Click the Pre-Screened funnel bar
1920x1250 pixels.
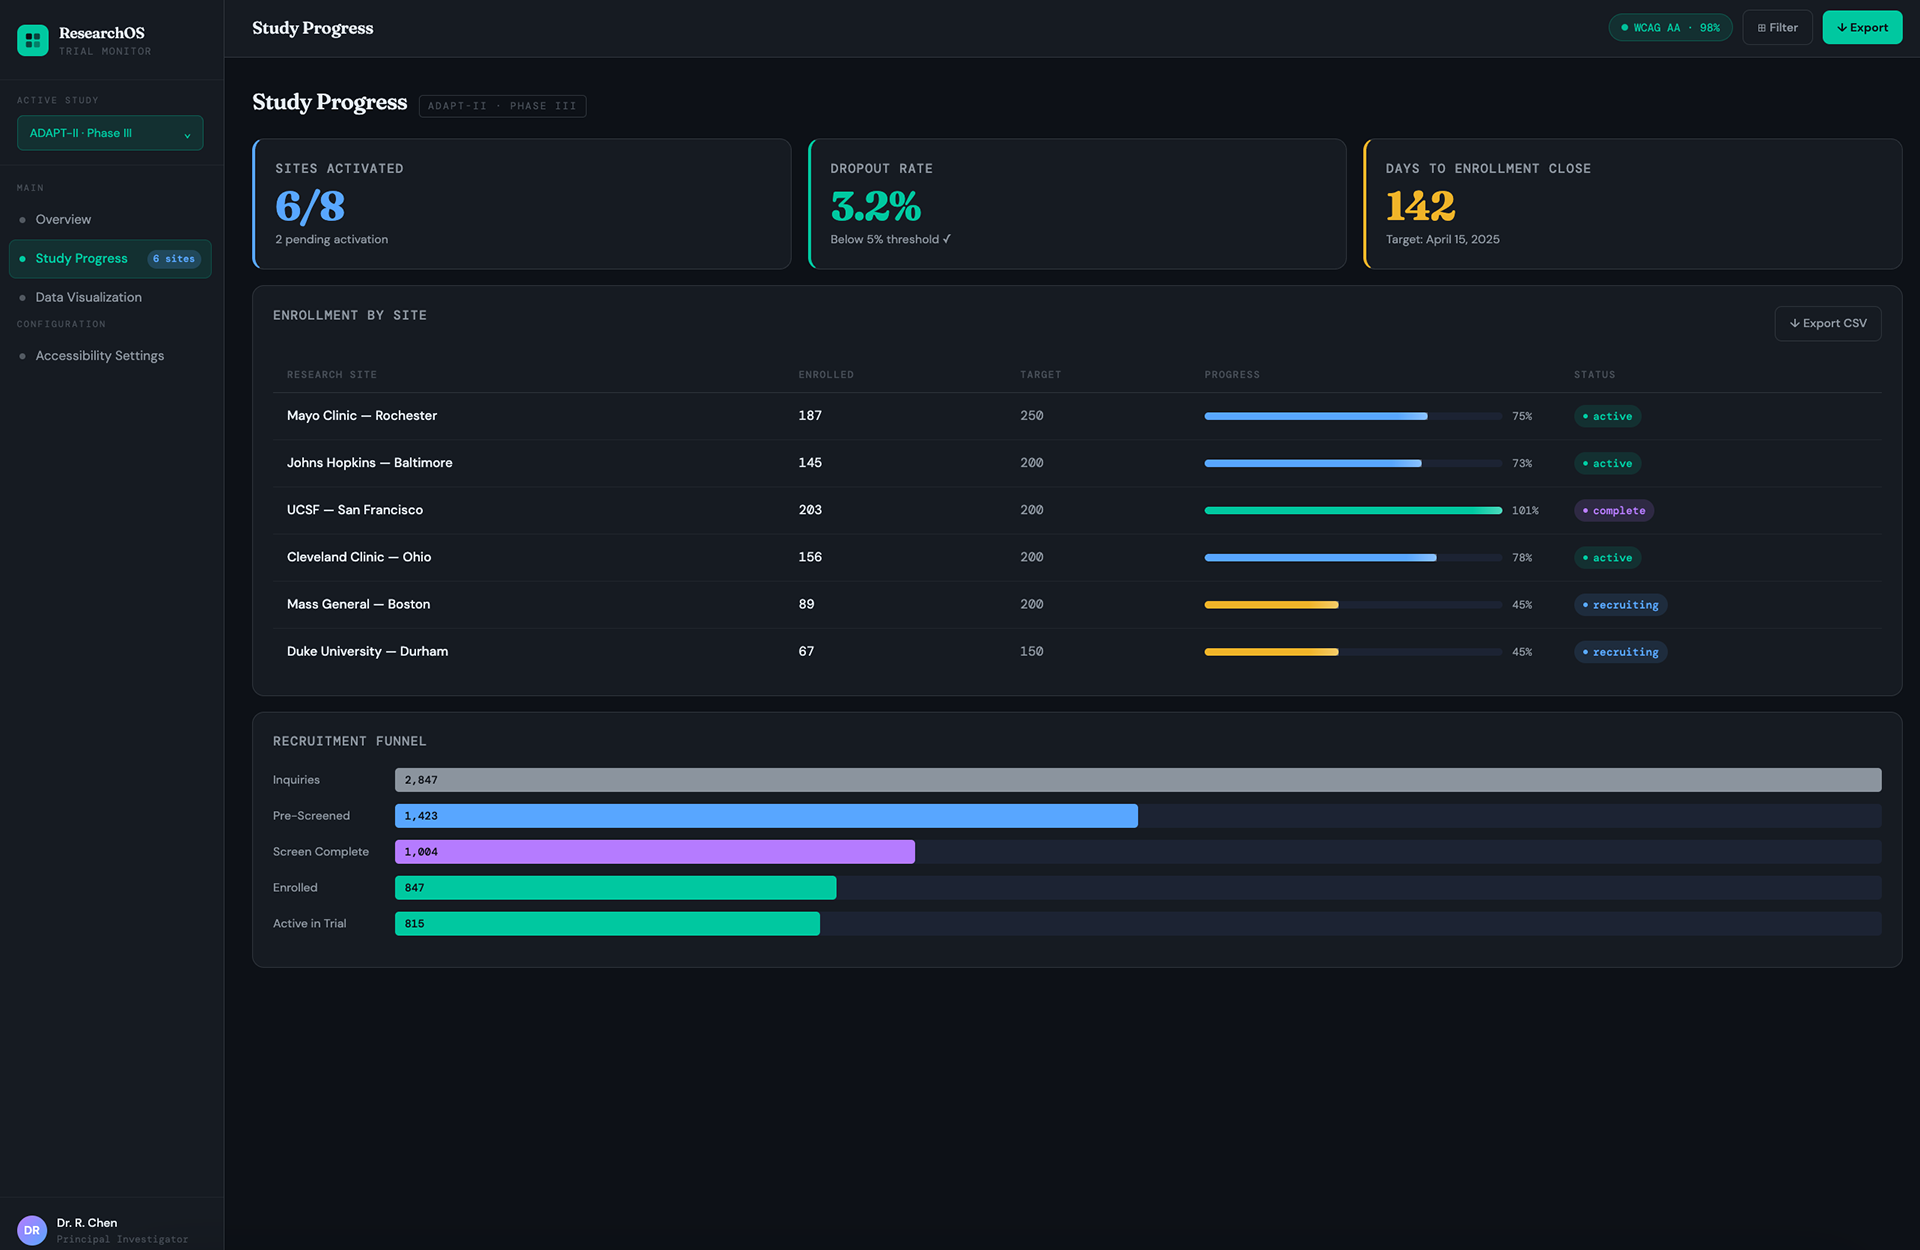coord(765,816)
